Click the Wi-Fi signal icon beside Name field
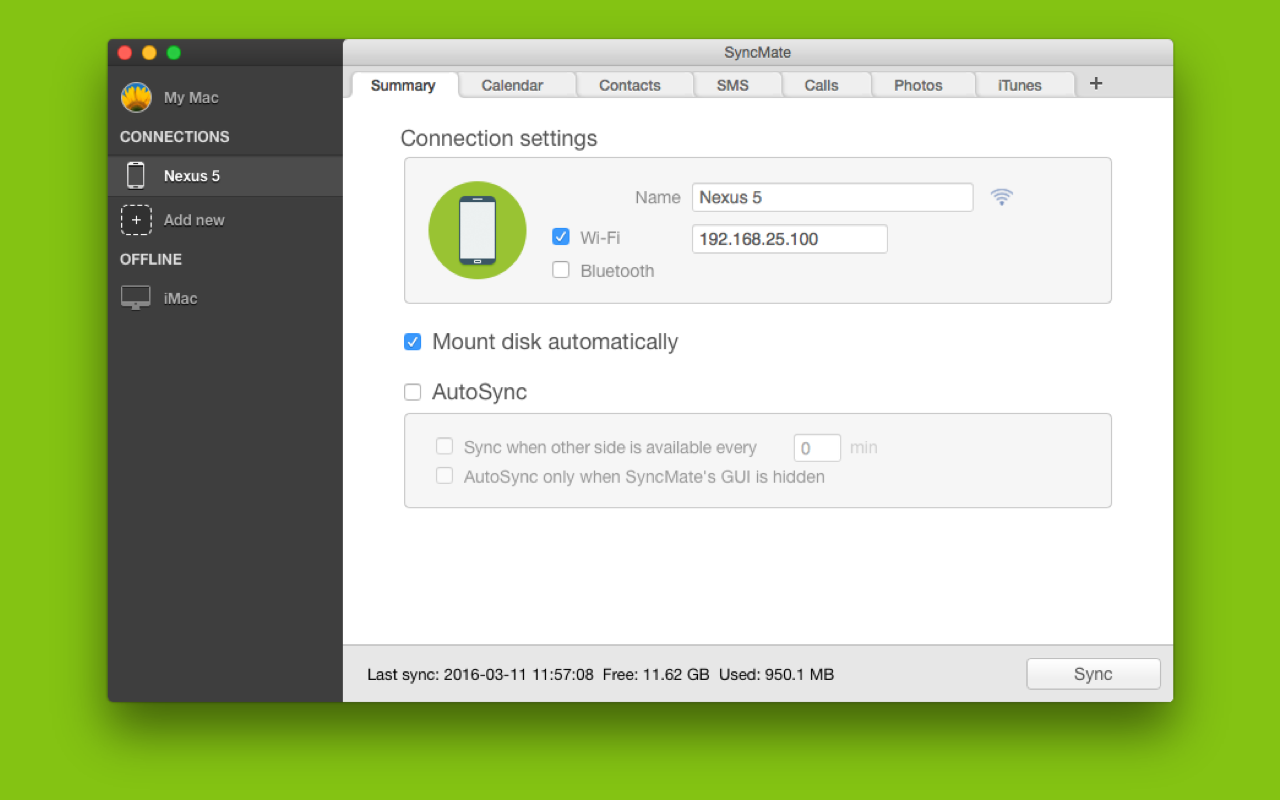1280x800 pixels. (1001, 197)
